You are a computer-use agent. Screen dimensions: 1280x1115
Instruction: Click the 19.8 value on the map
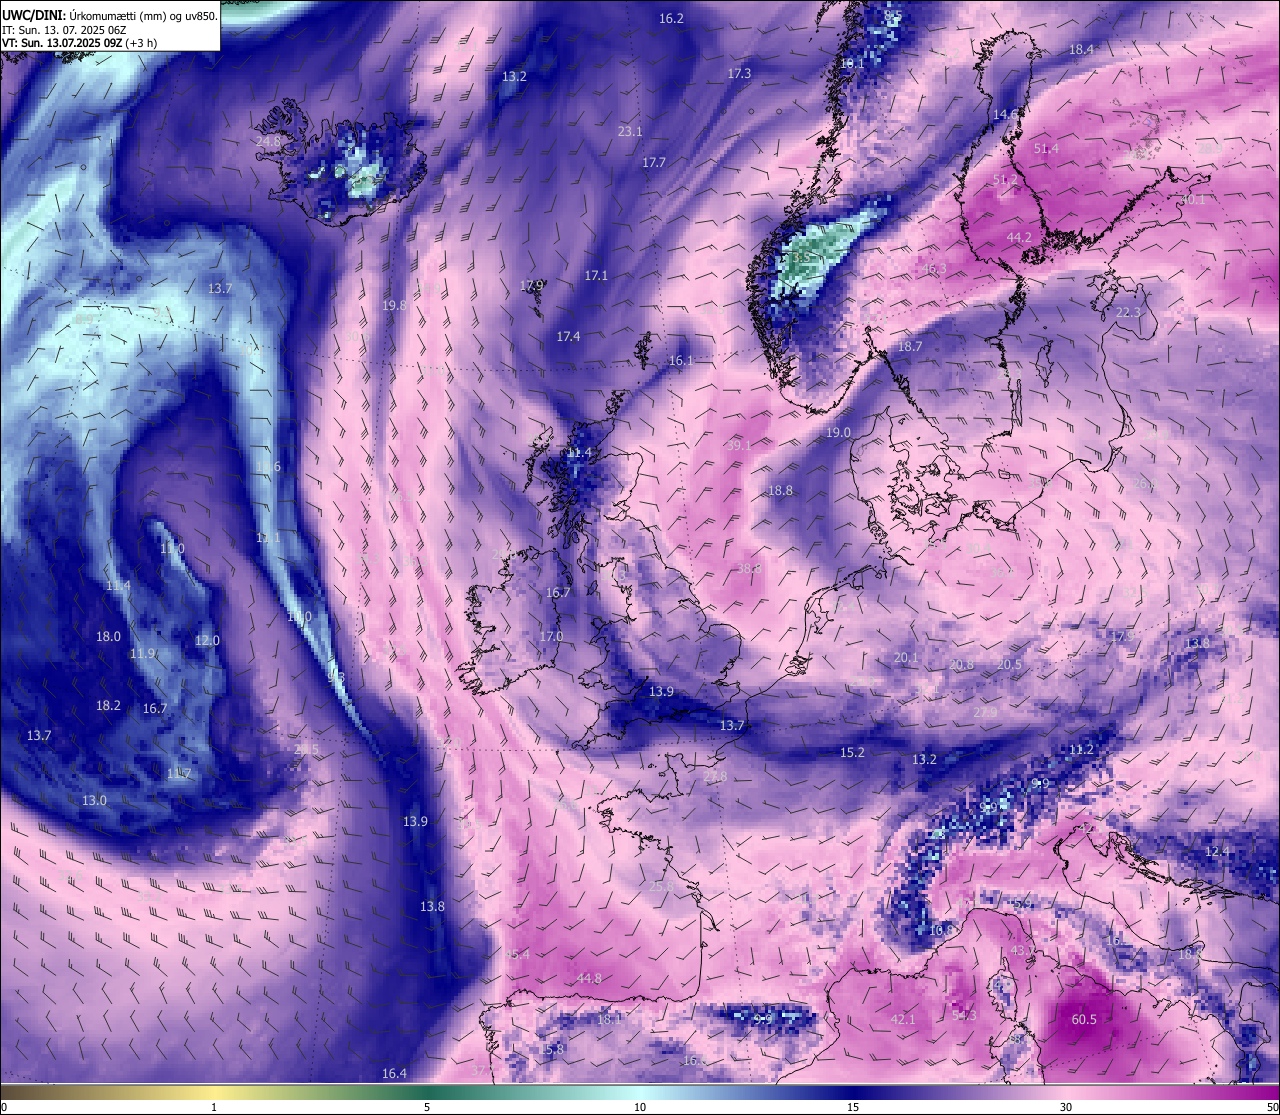(395, 305)
